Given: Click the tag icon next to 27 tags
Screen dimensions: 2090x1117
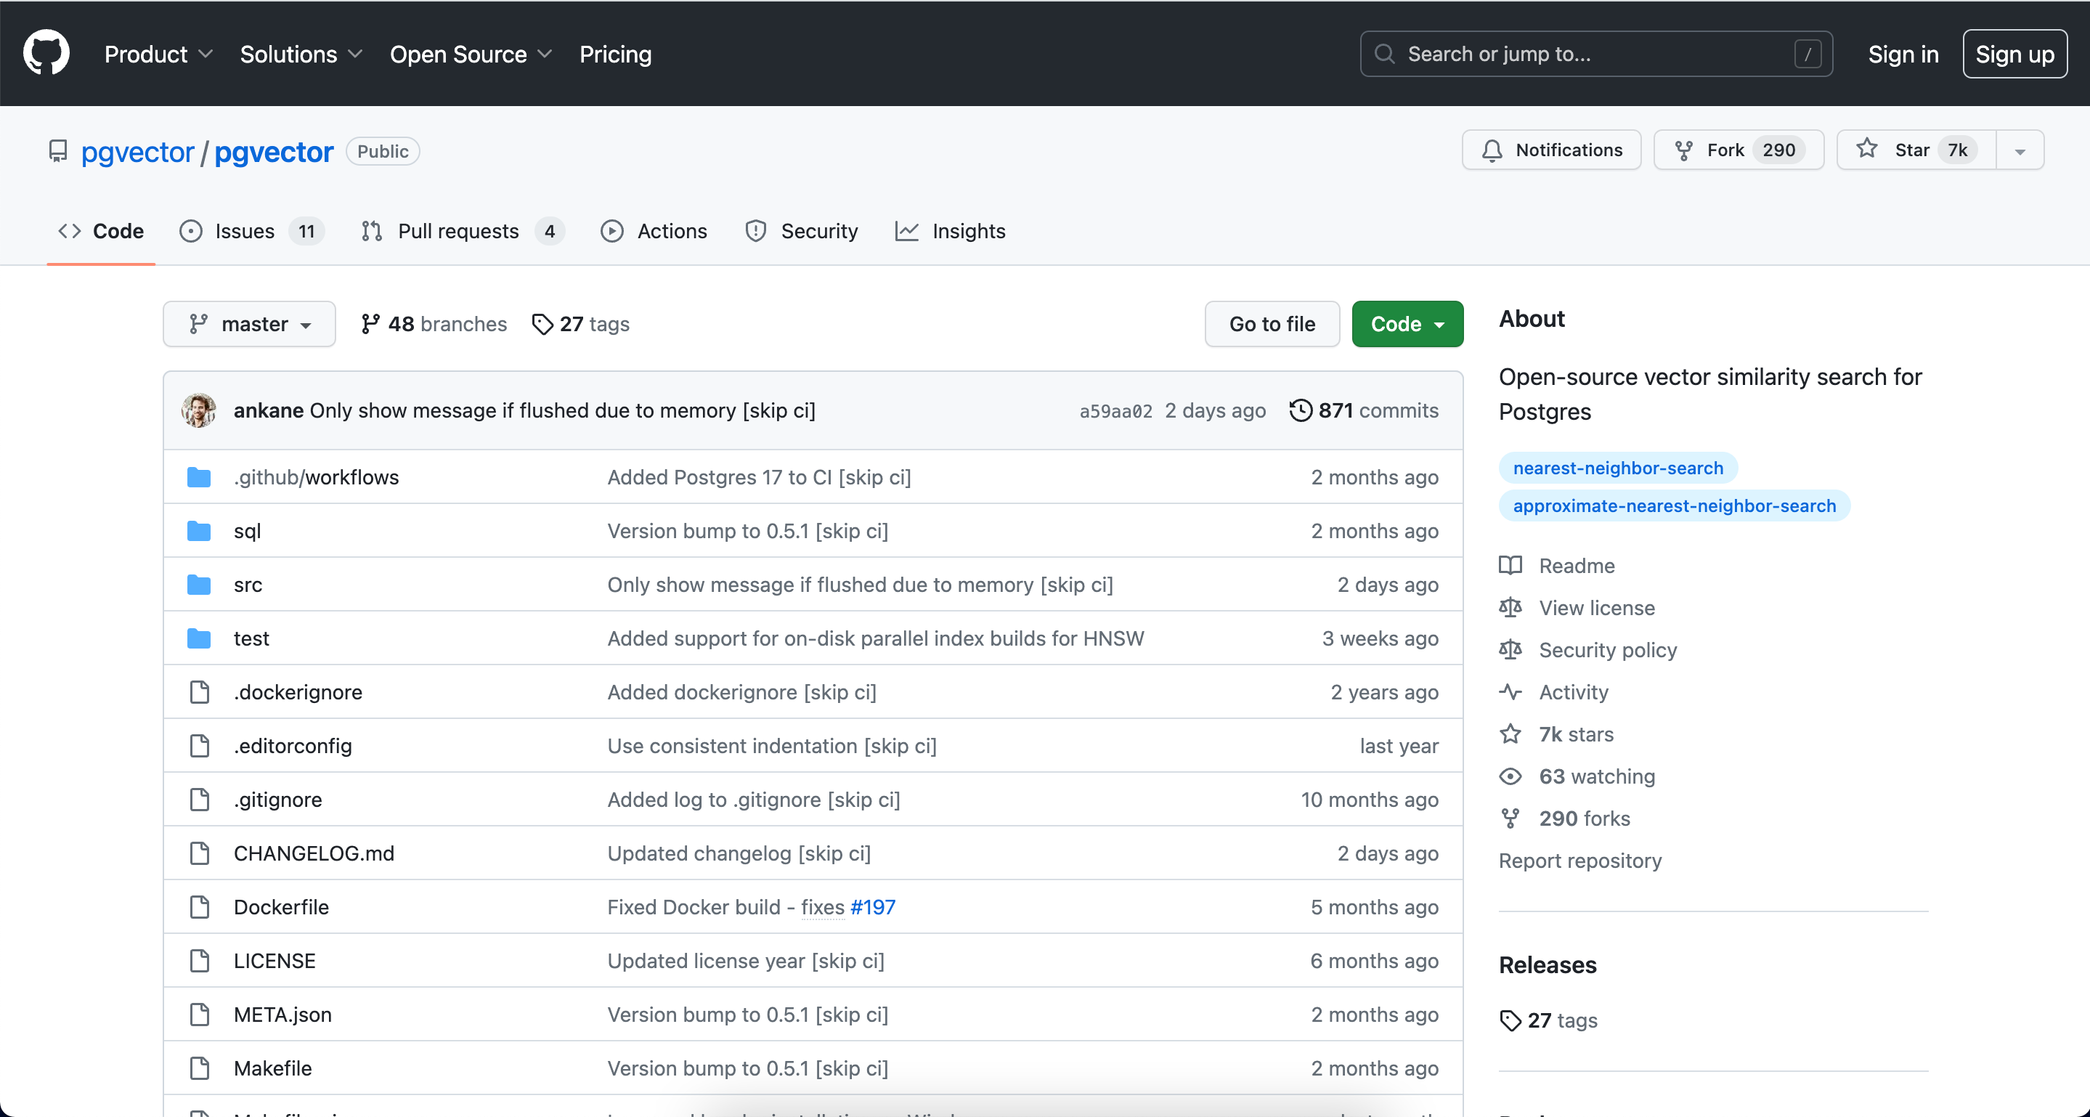Looking at the screenshot, I should coord(542,324).
